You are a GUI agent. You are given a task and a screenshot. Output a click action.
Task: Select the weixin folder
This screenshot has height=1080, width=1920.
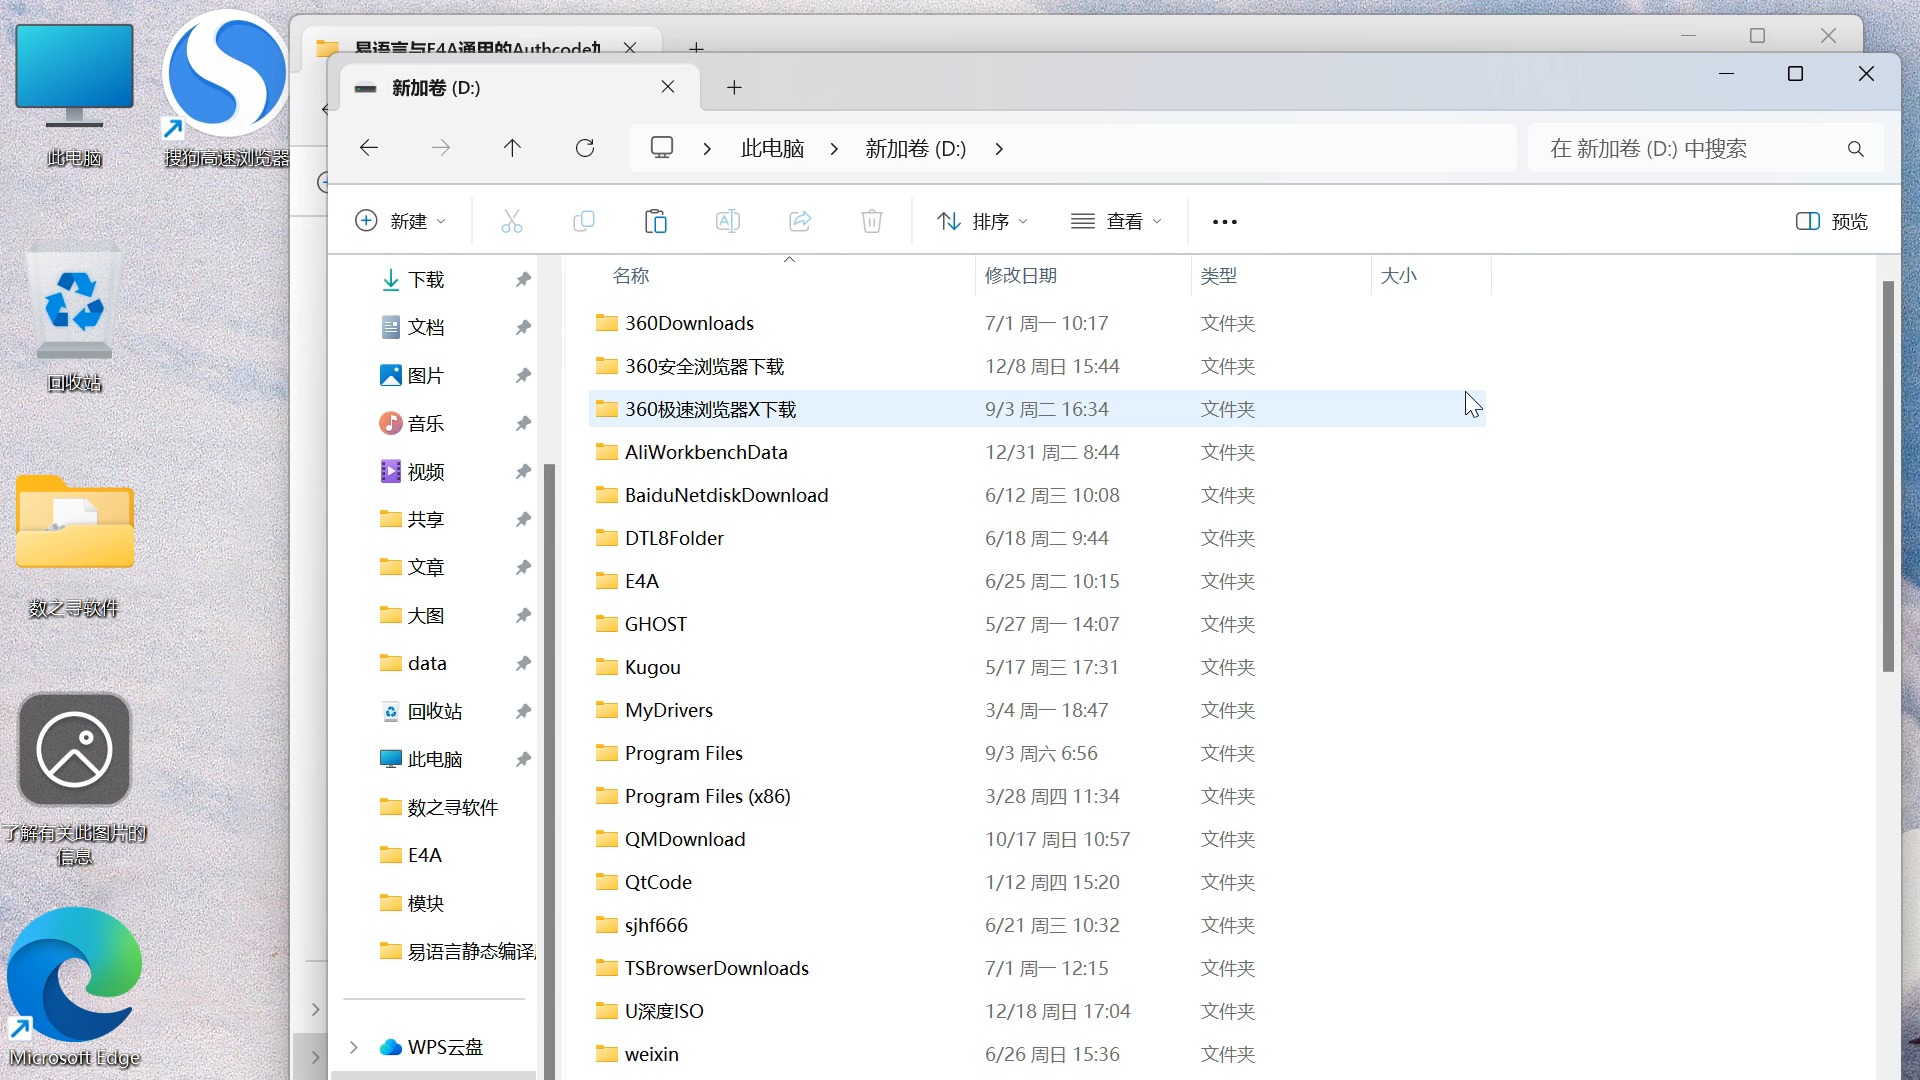[651, 1054]
